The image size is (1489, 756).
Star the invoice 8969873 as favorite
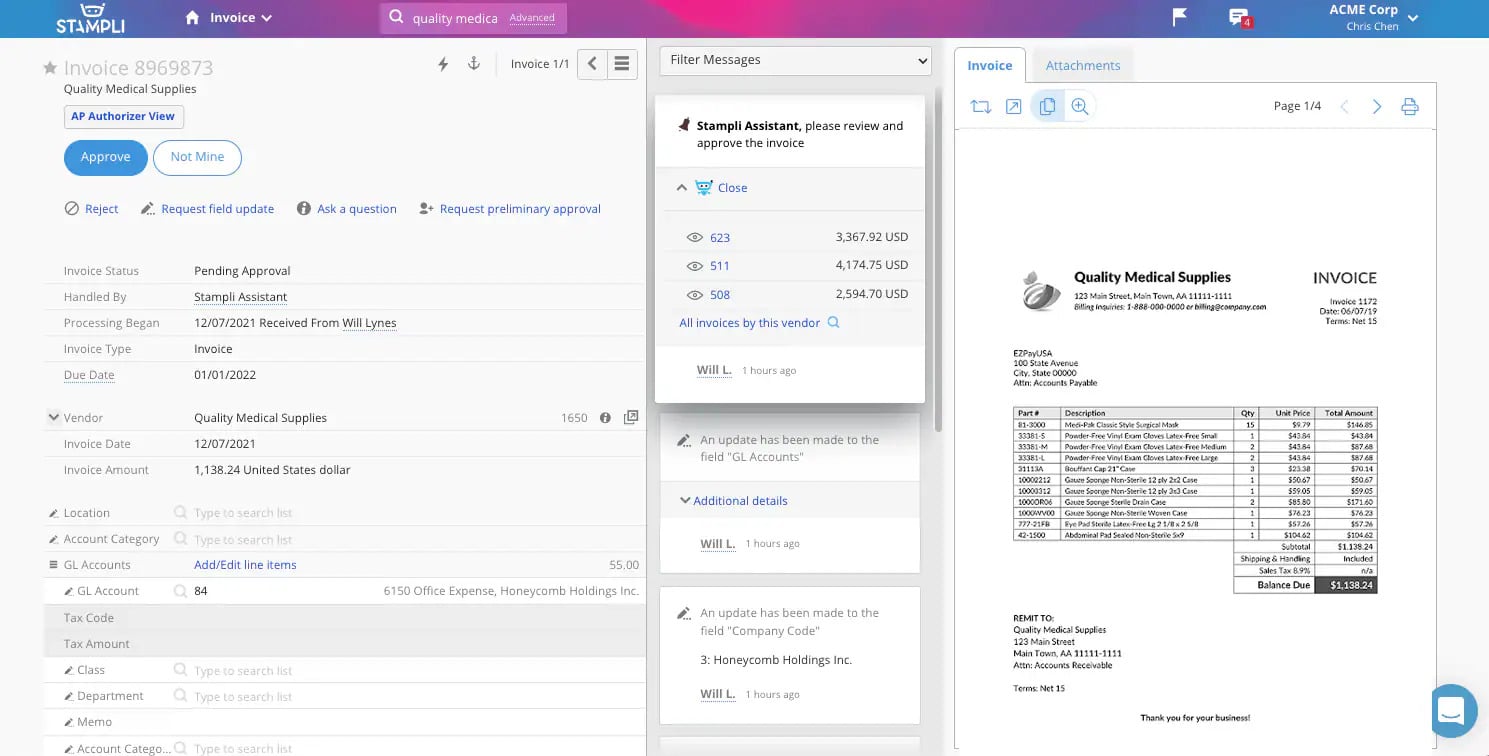[49, 67]
